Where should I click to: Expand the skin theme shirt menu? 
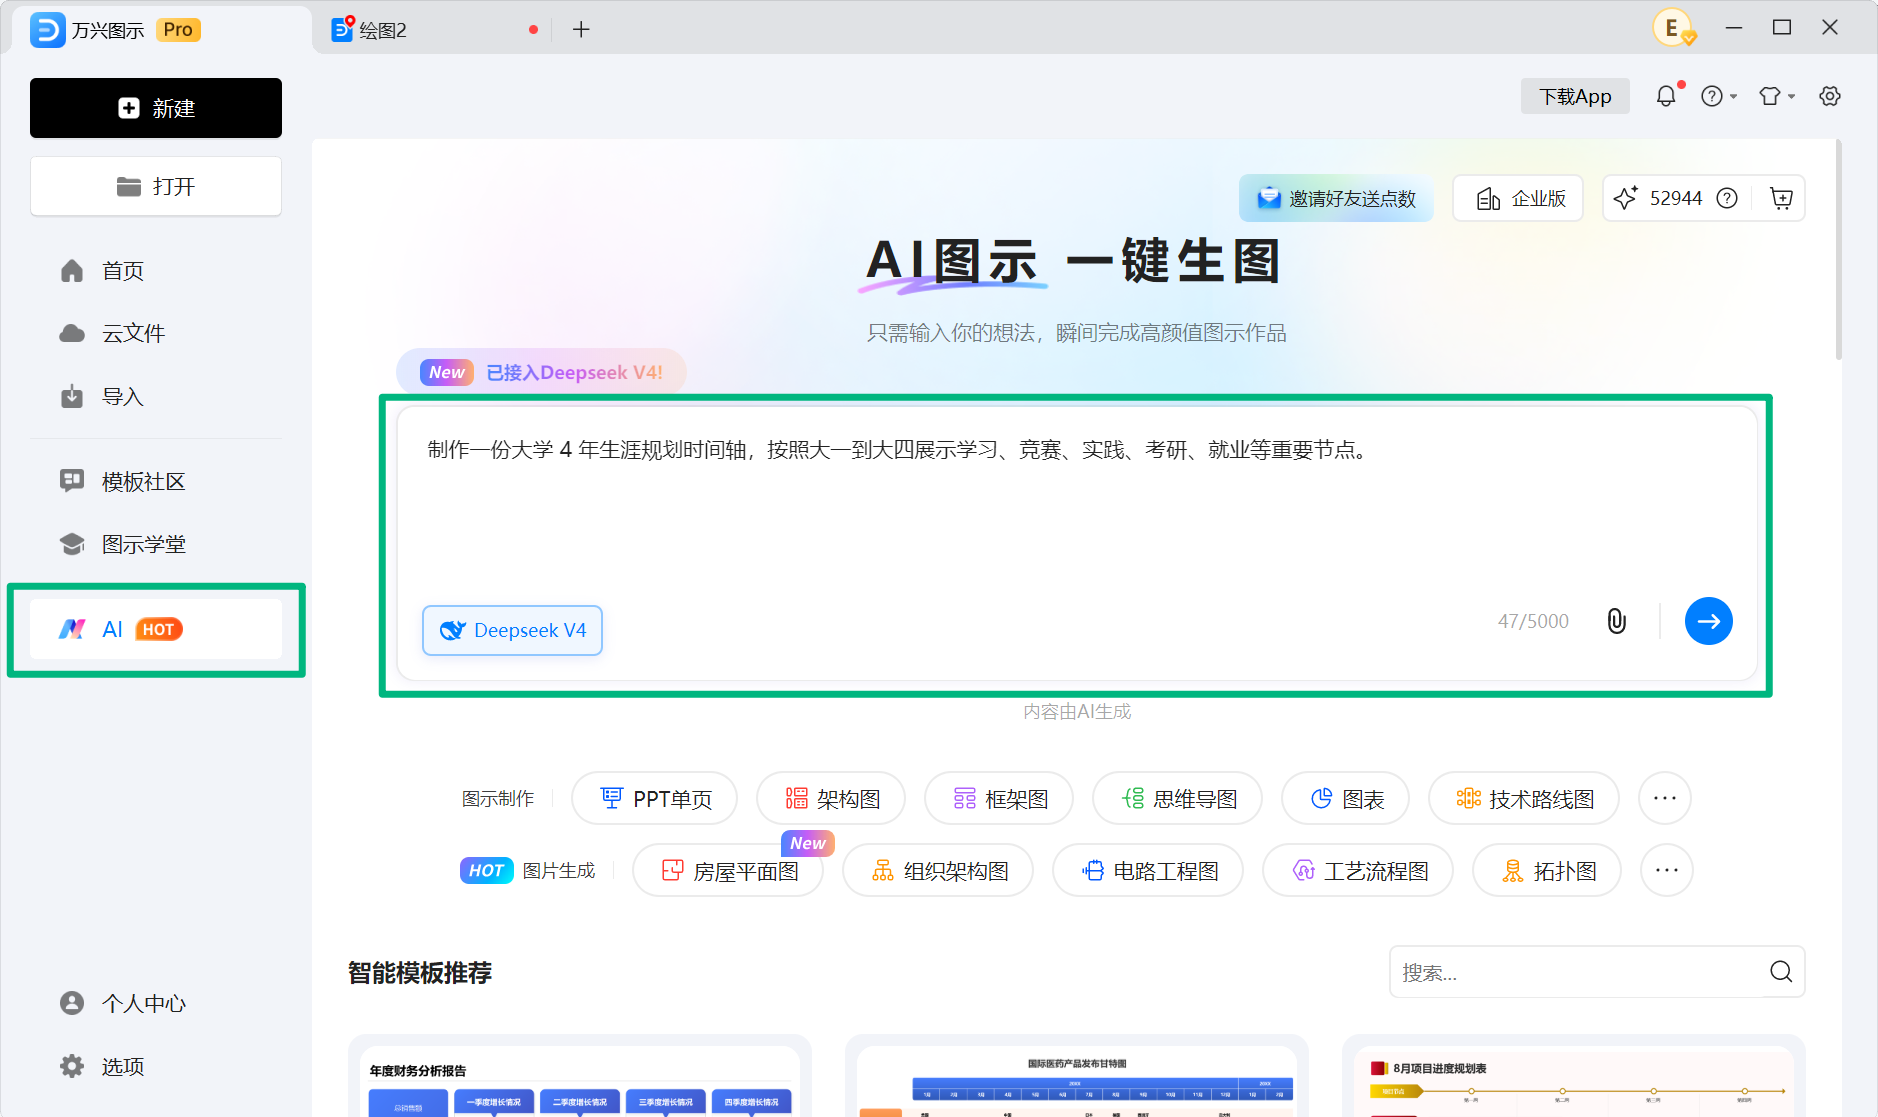tap(1777, 96)
